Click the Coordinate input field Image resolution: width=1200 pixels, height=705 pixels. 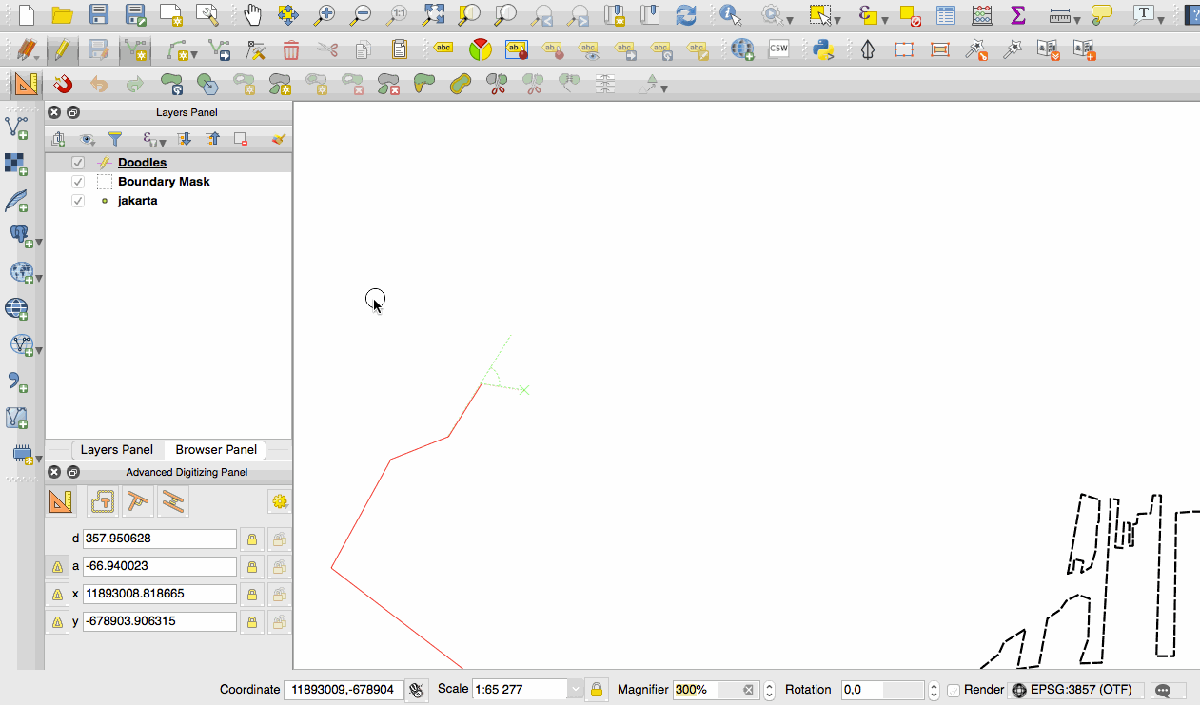344,690
